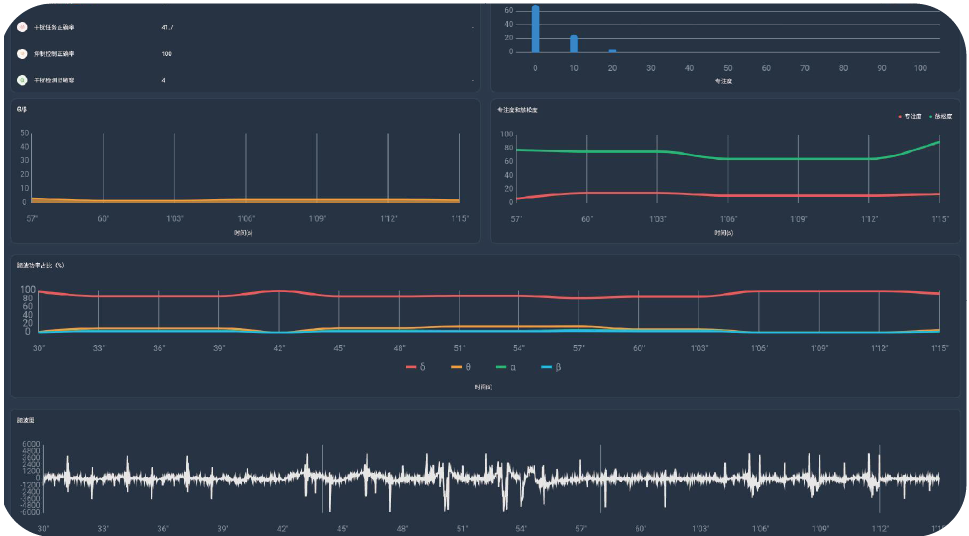969x536 pixels.
Task: Toggle the 放松度 series label in the legend
Action: click(942, 117)
